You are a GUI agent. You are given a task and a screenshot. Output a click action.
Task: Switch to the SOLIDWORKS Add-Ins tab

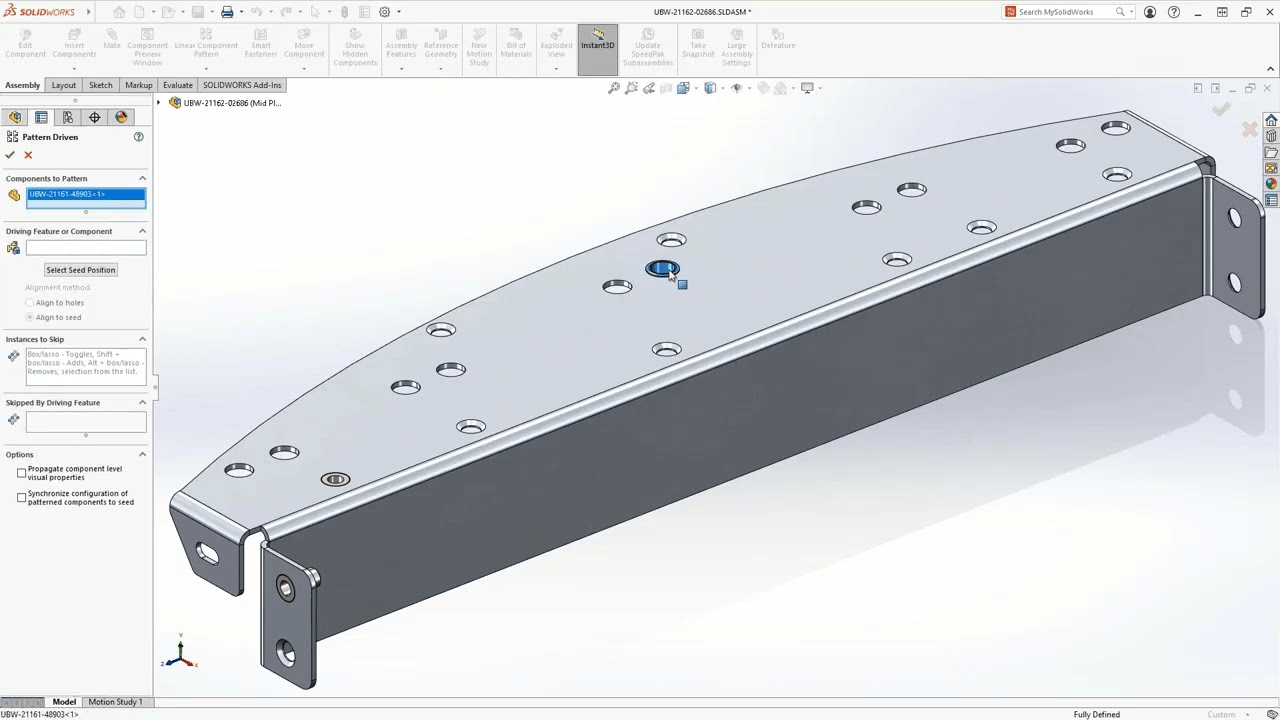(x=242, y=85)
